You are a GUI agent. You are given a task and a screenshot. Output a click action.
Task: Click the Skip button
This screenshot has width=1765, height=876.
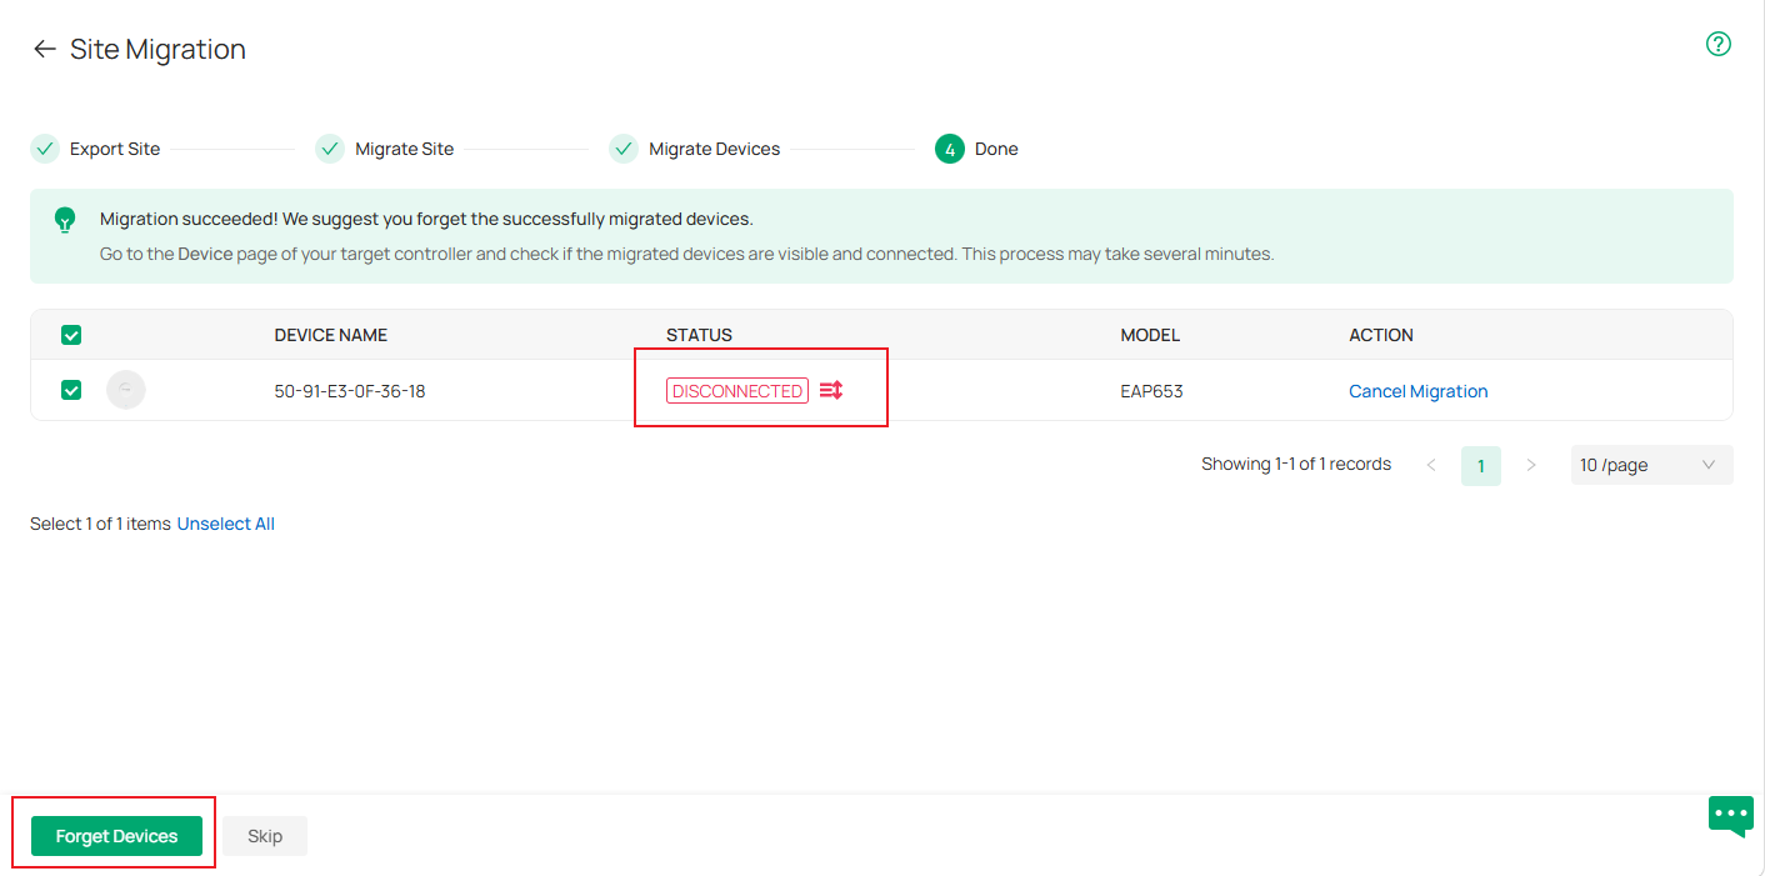265,836
